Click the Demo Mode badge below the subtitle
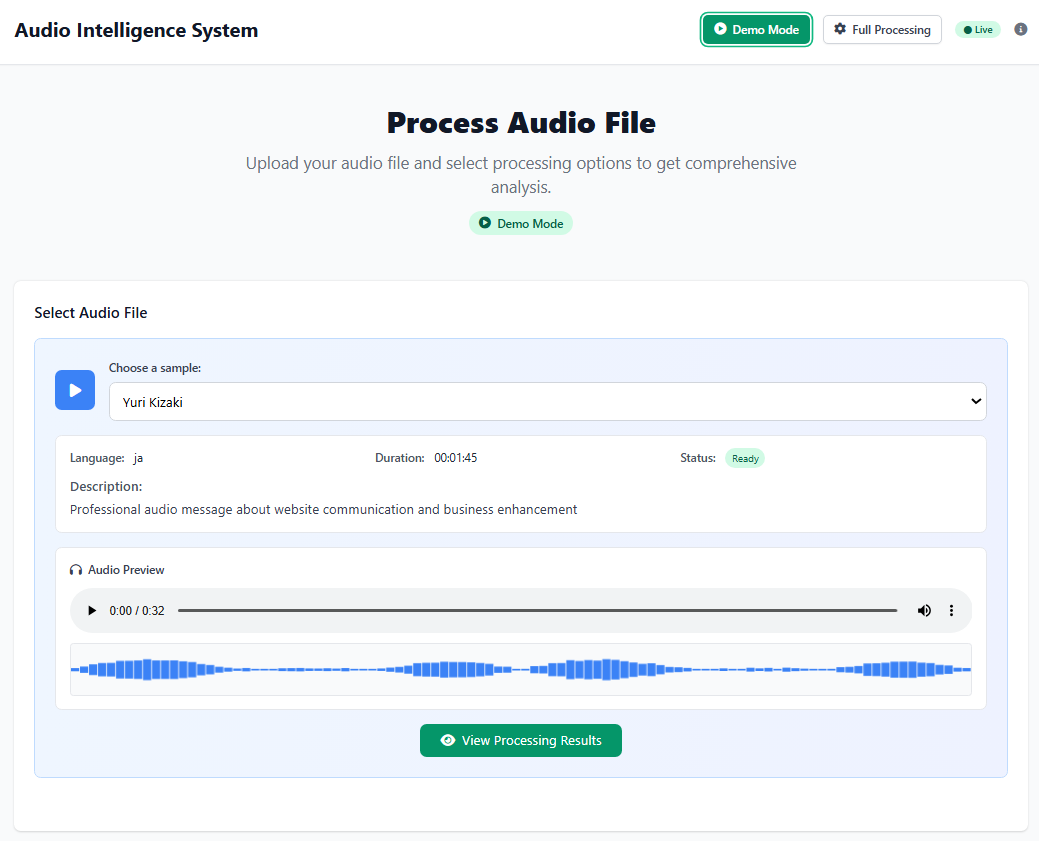This screenshot has height=841, width=1039. coord(520,224)
